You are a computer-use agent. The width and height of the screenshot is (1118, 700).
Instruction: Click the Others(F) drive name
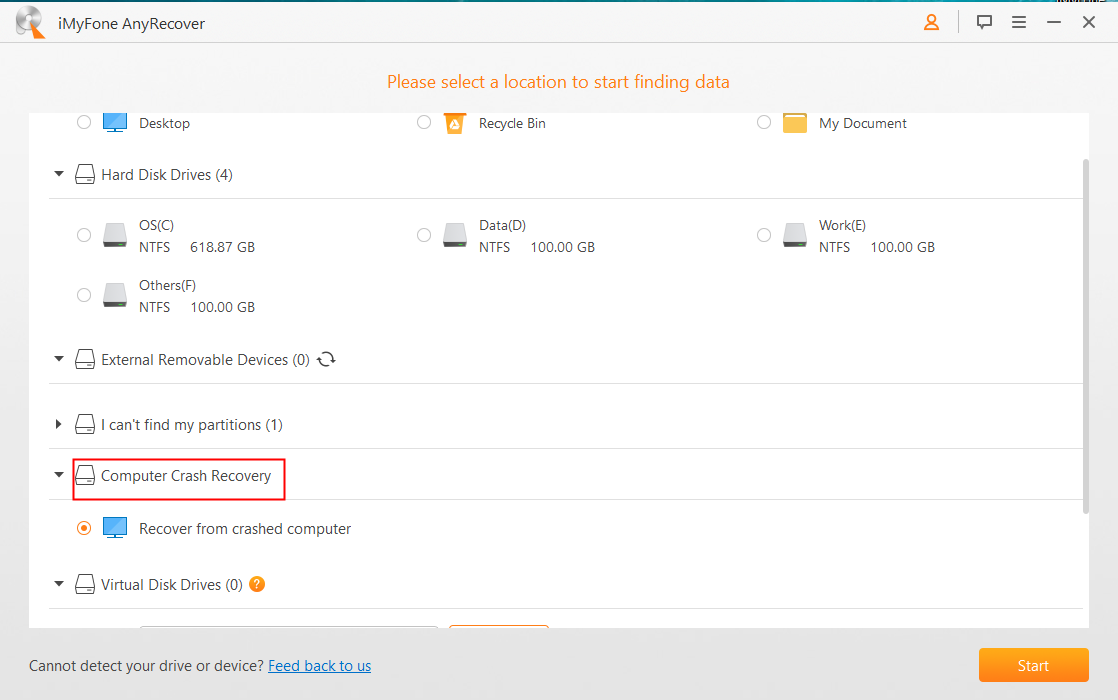[x=168, y=285]
